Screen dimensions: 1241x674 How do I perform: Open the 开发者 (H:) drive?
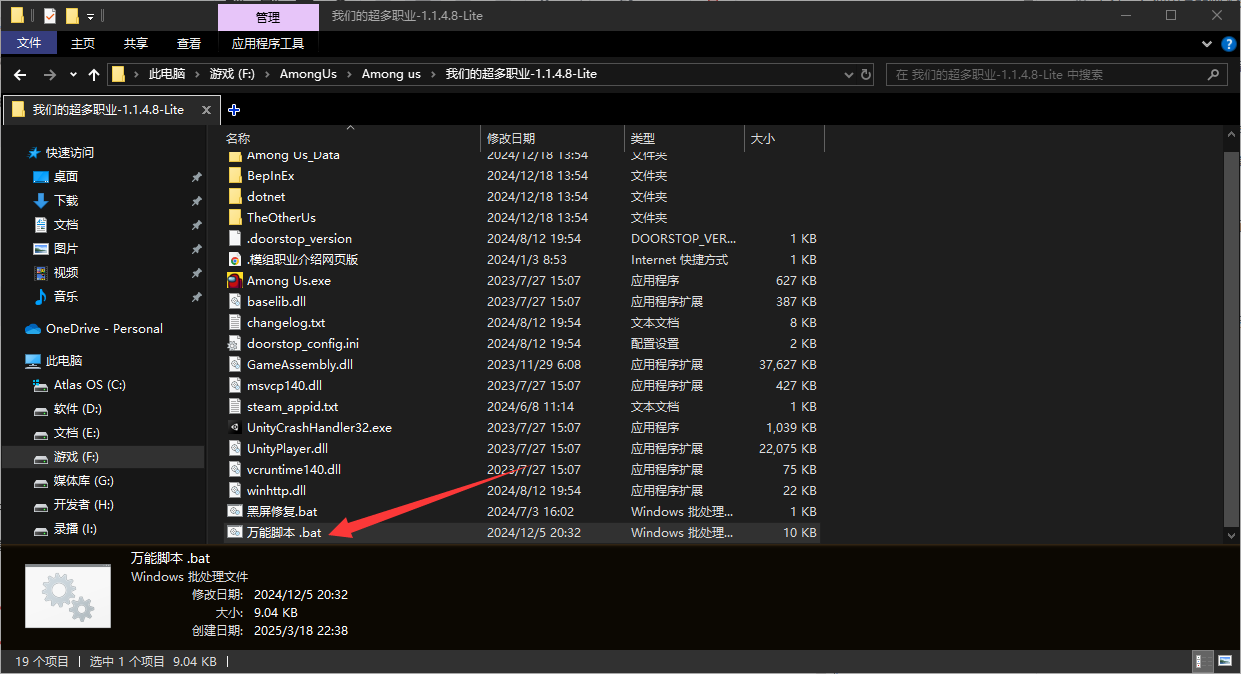84,505
